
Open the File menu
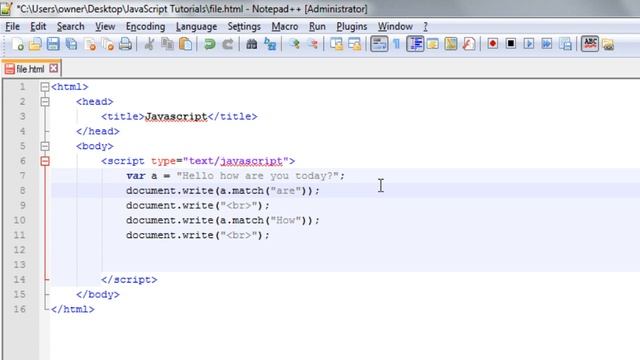click(12, 27)
